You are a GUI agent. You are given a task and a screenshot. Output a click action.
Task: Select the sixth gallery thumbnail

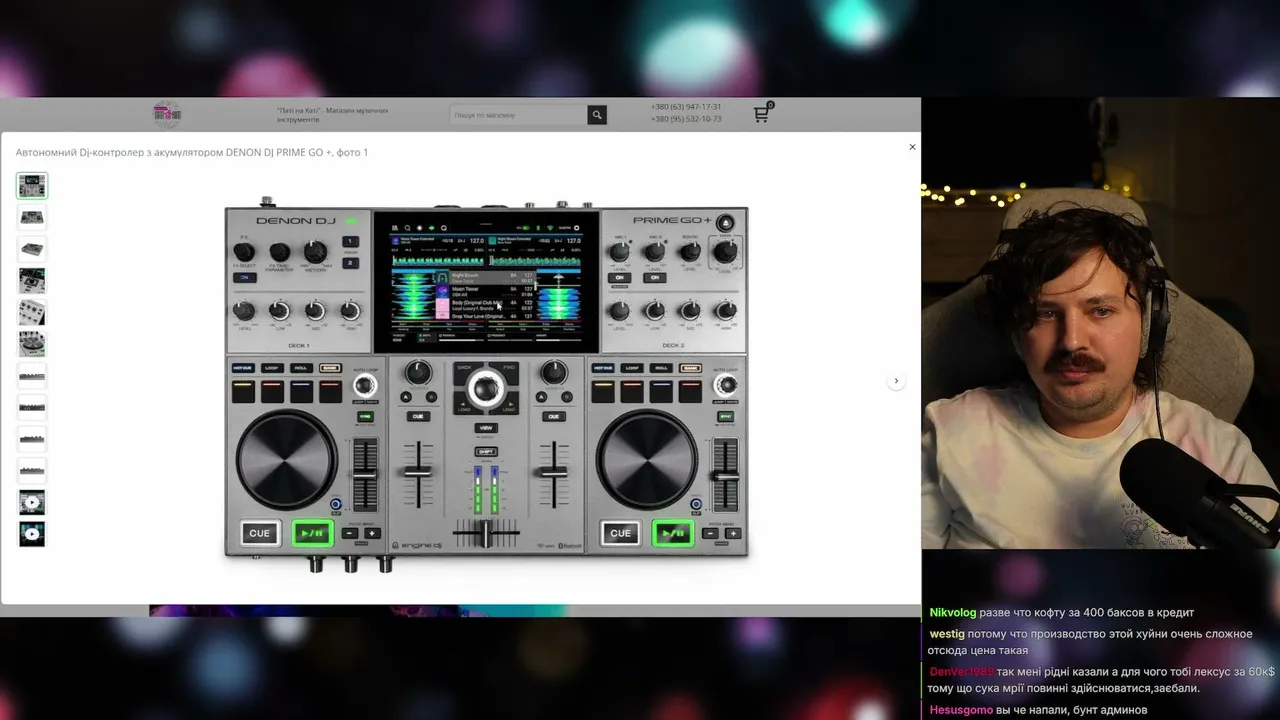32,344
